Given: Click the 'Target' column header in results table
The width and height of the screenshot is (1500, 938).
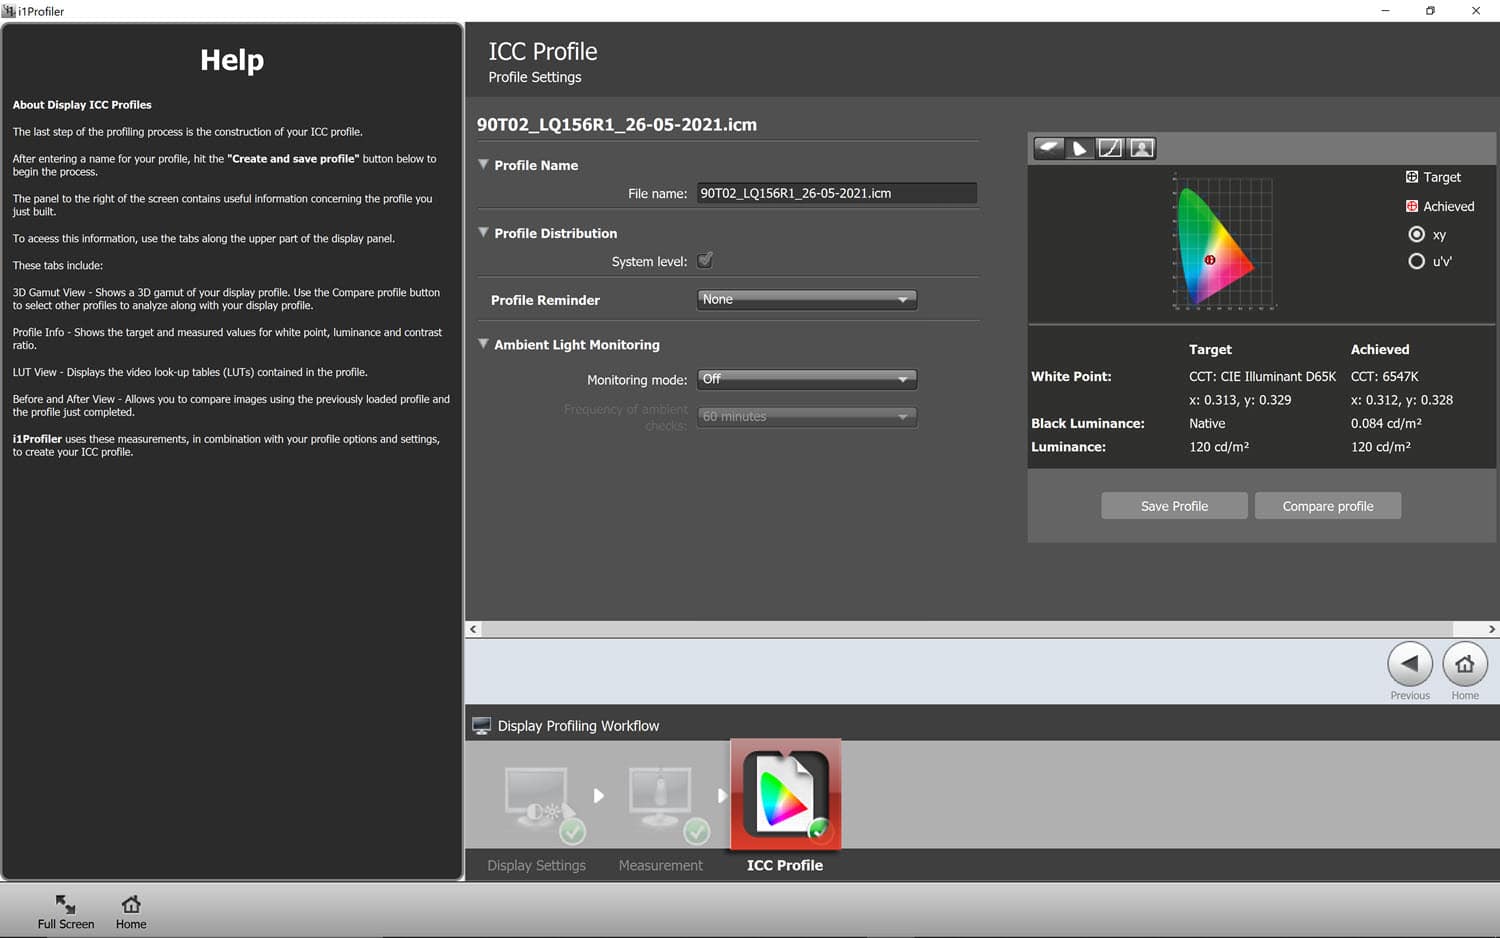Looking at the screenshot, I should (1210, 349).
